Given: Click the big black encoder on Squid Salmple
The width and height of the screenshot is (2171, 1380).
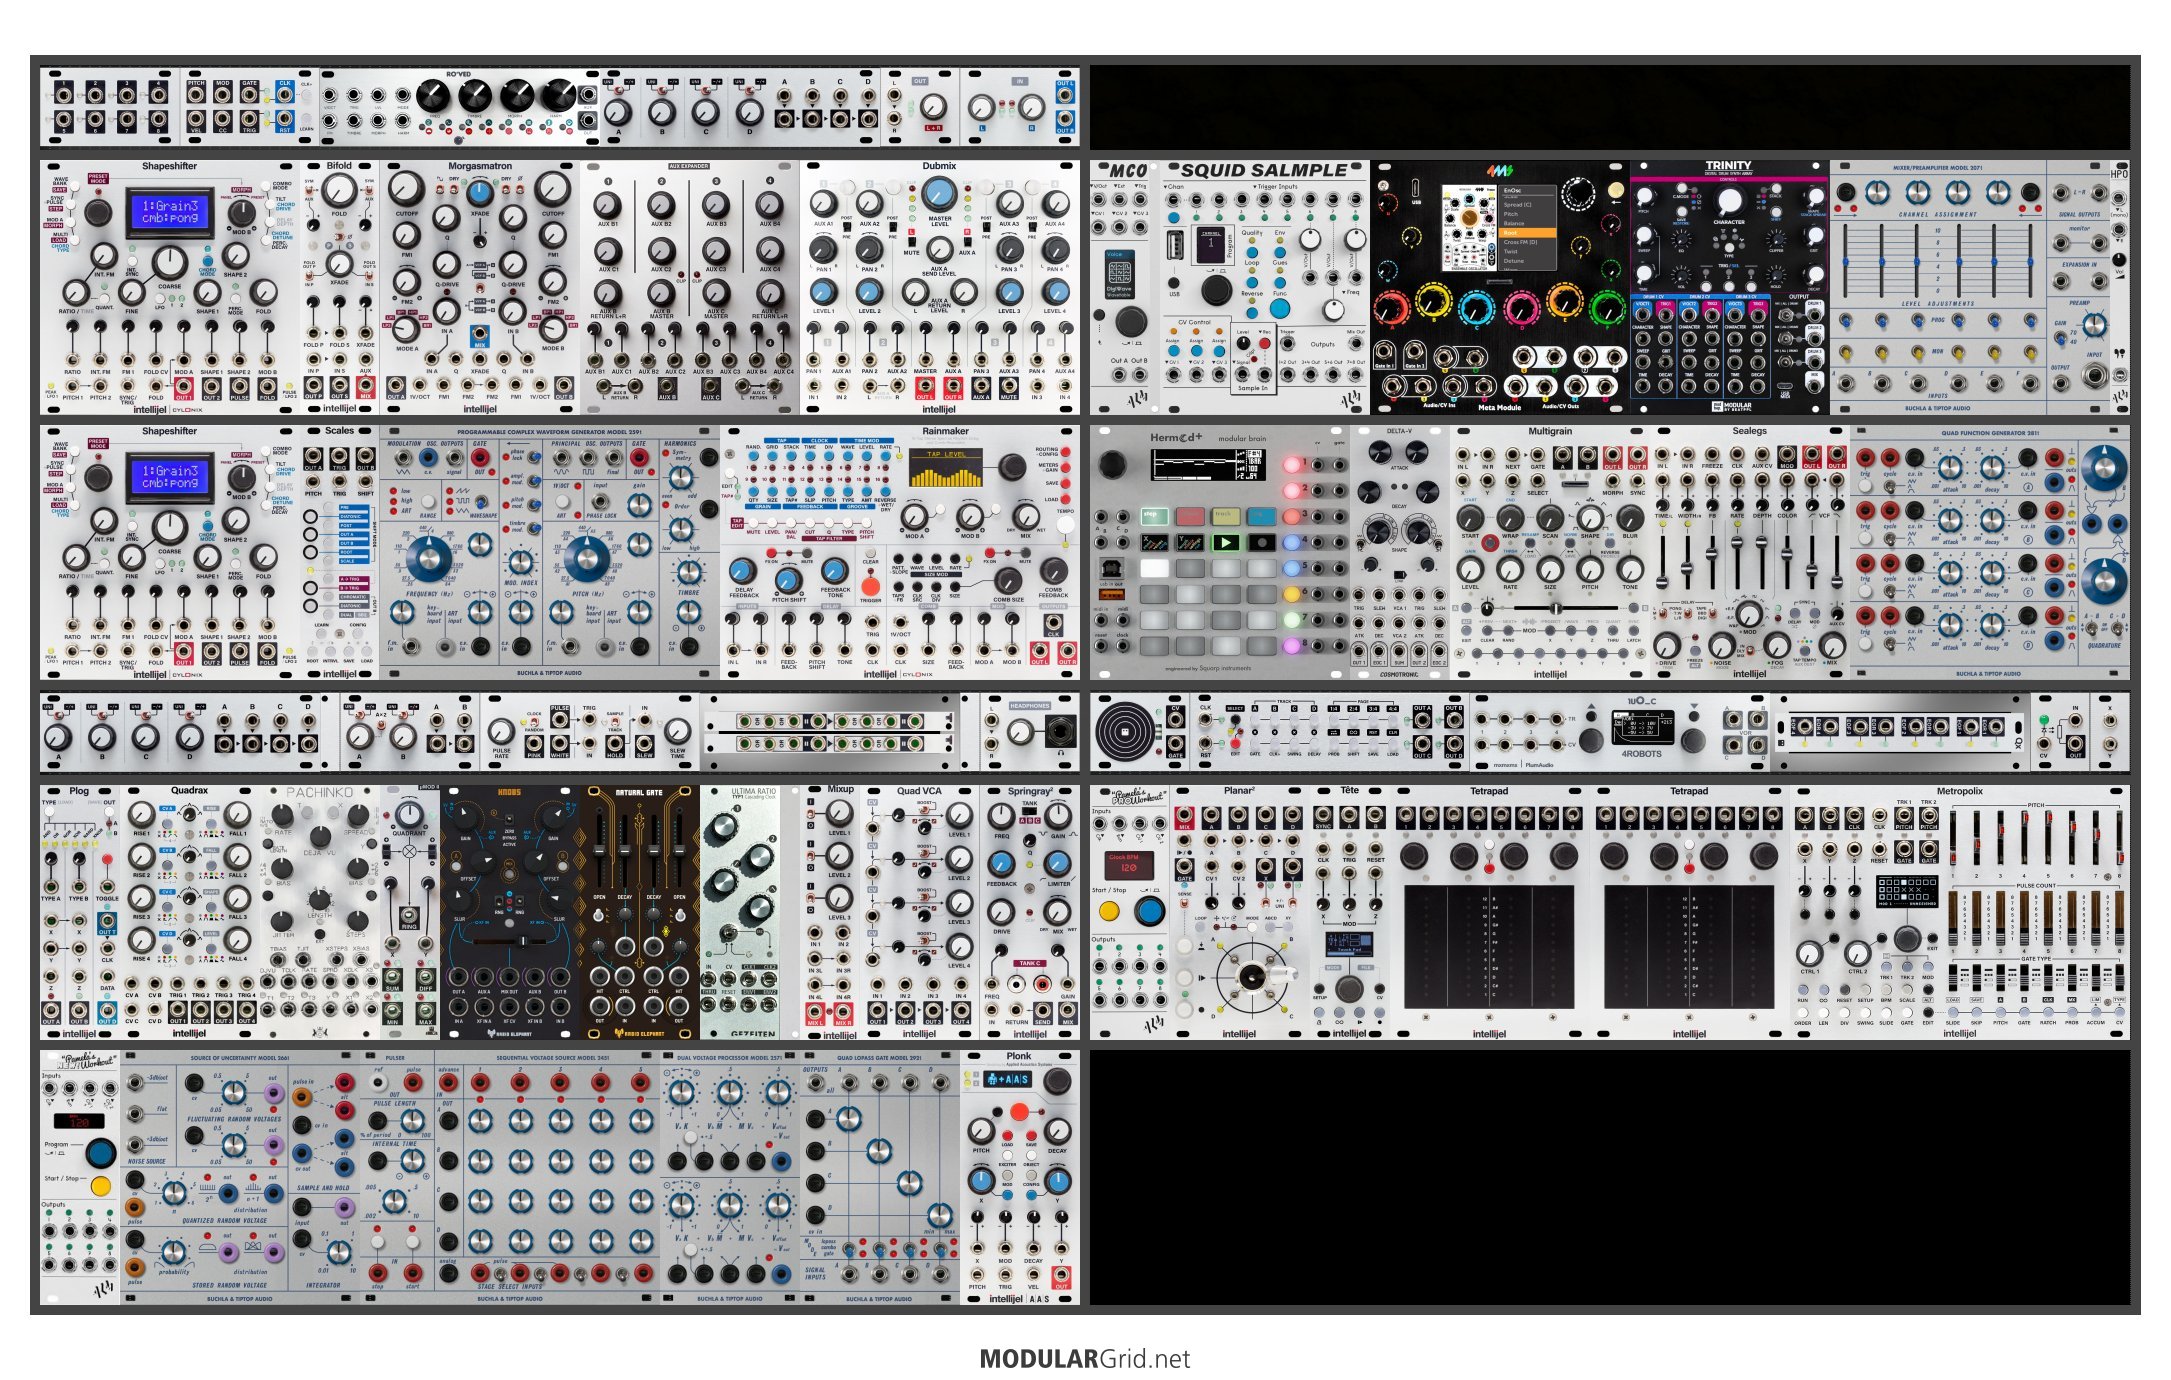Looking at the screenshot, I should 1216,291.
